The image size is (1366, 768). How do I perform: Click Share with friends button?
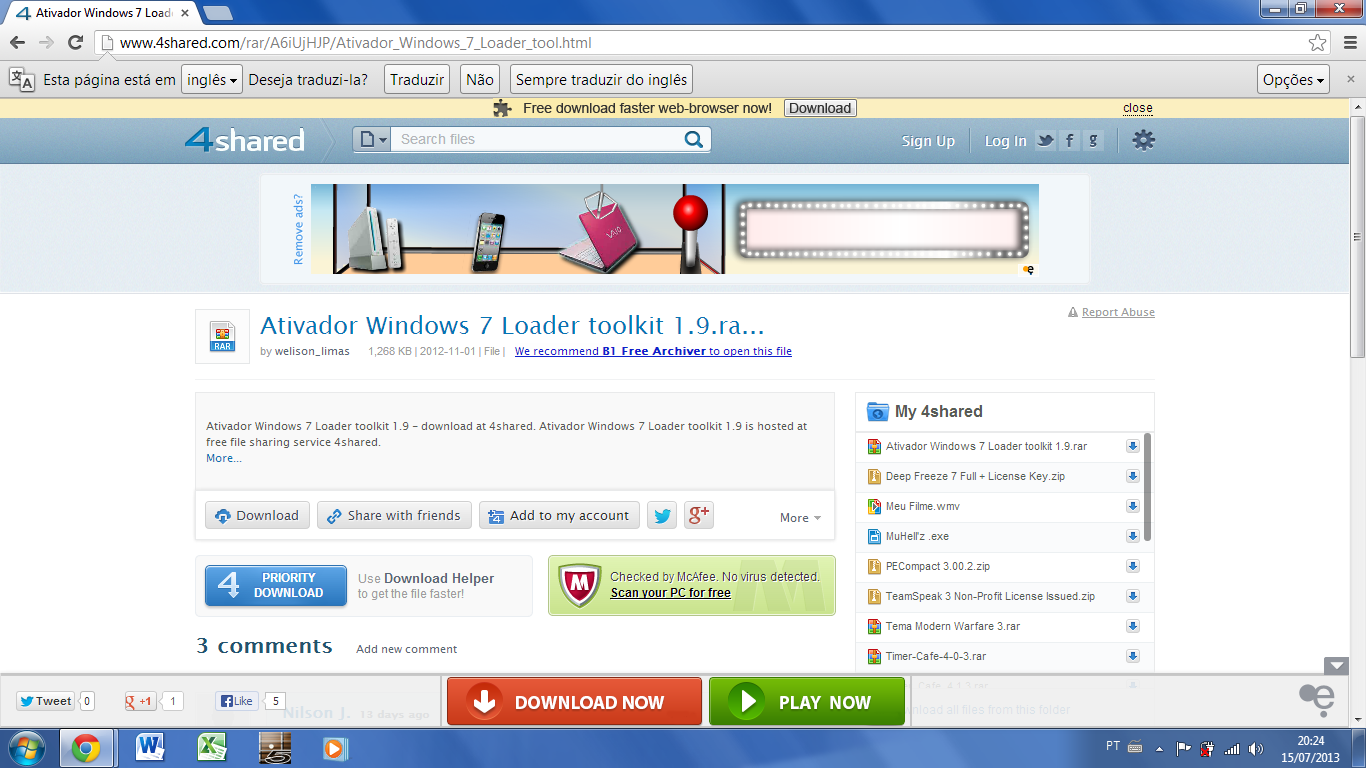click(x=394, y=516)
